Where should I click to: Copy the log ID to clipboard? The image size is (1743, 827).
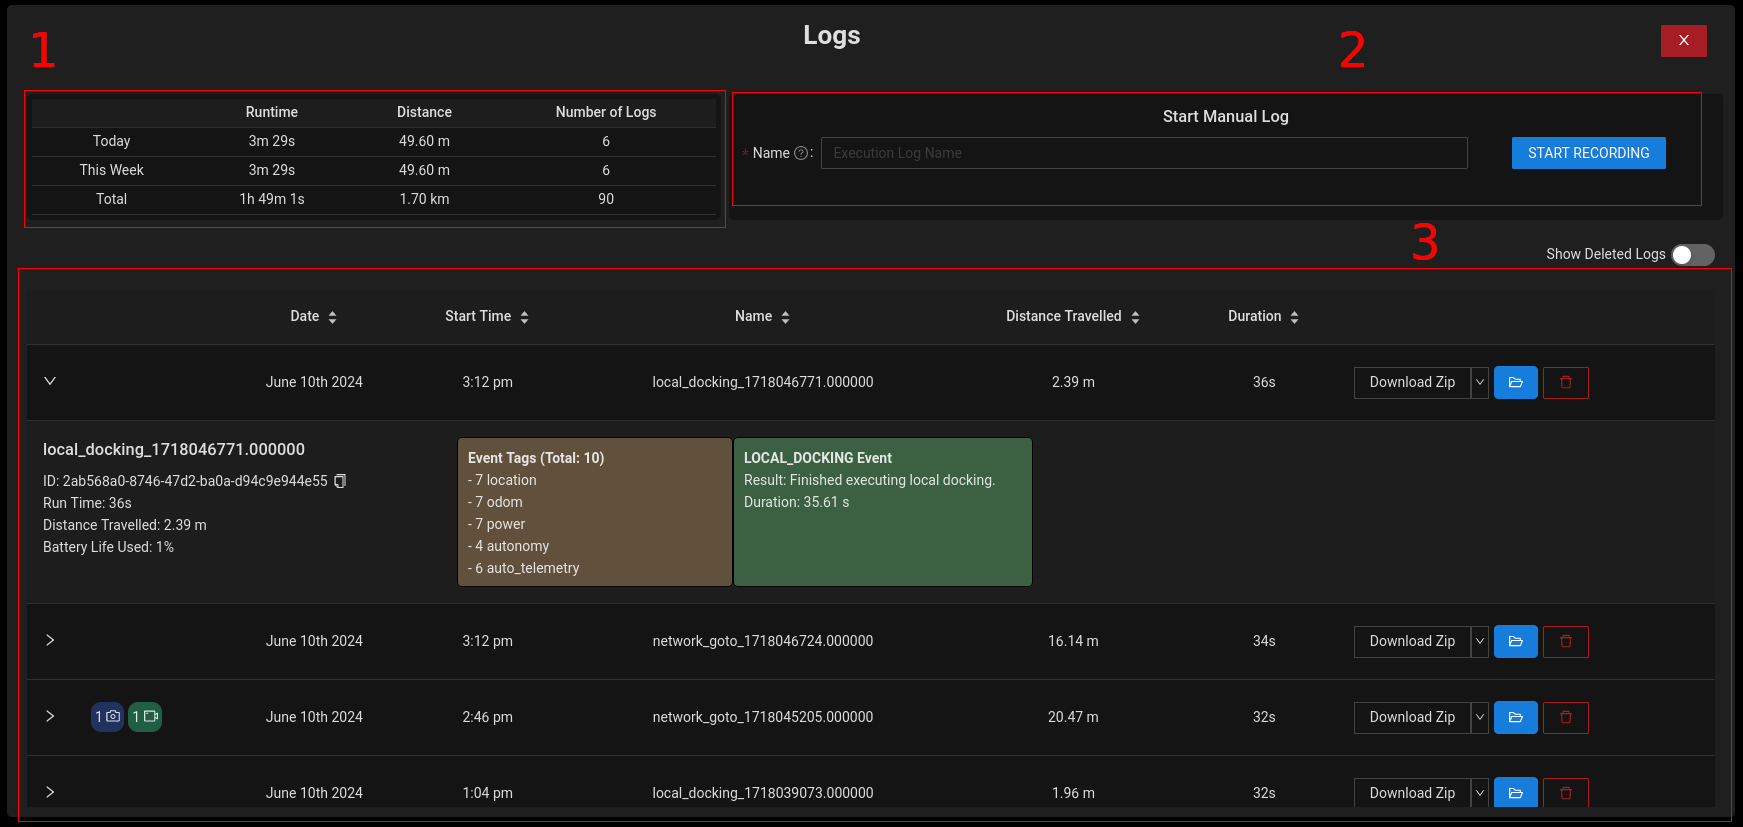340,481
